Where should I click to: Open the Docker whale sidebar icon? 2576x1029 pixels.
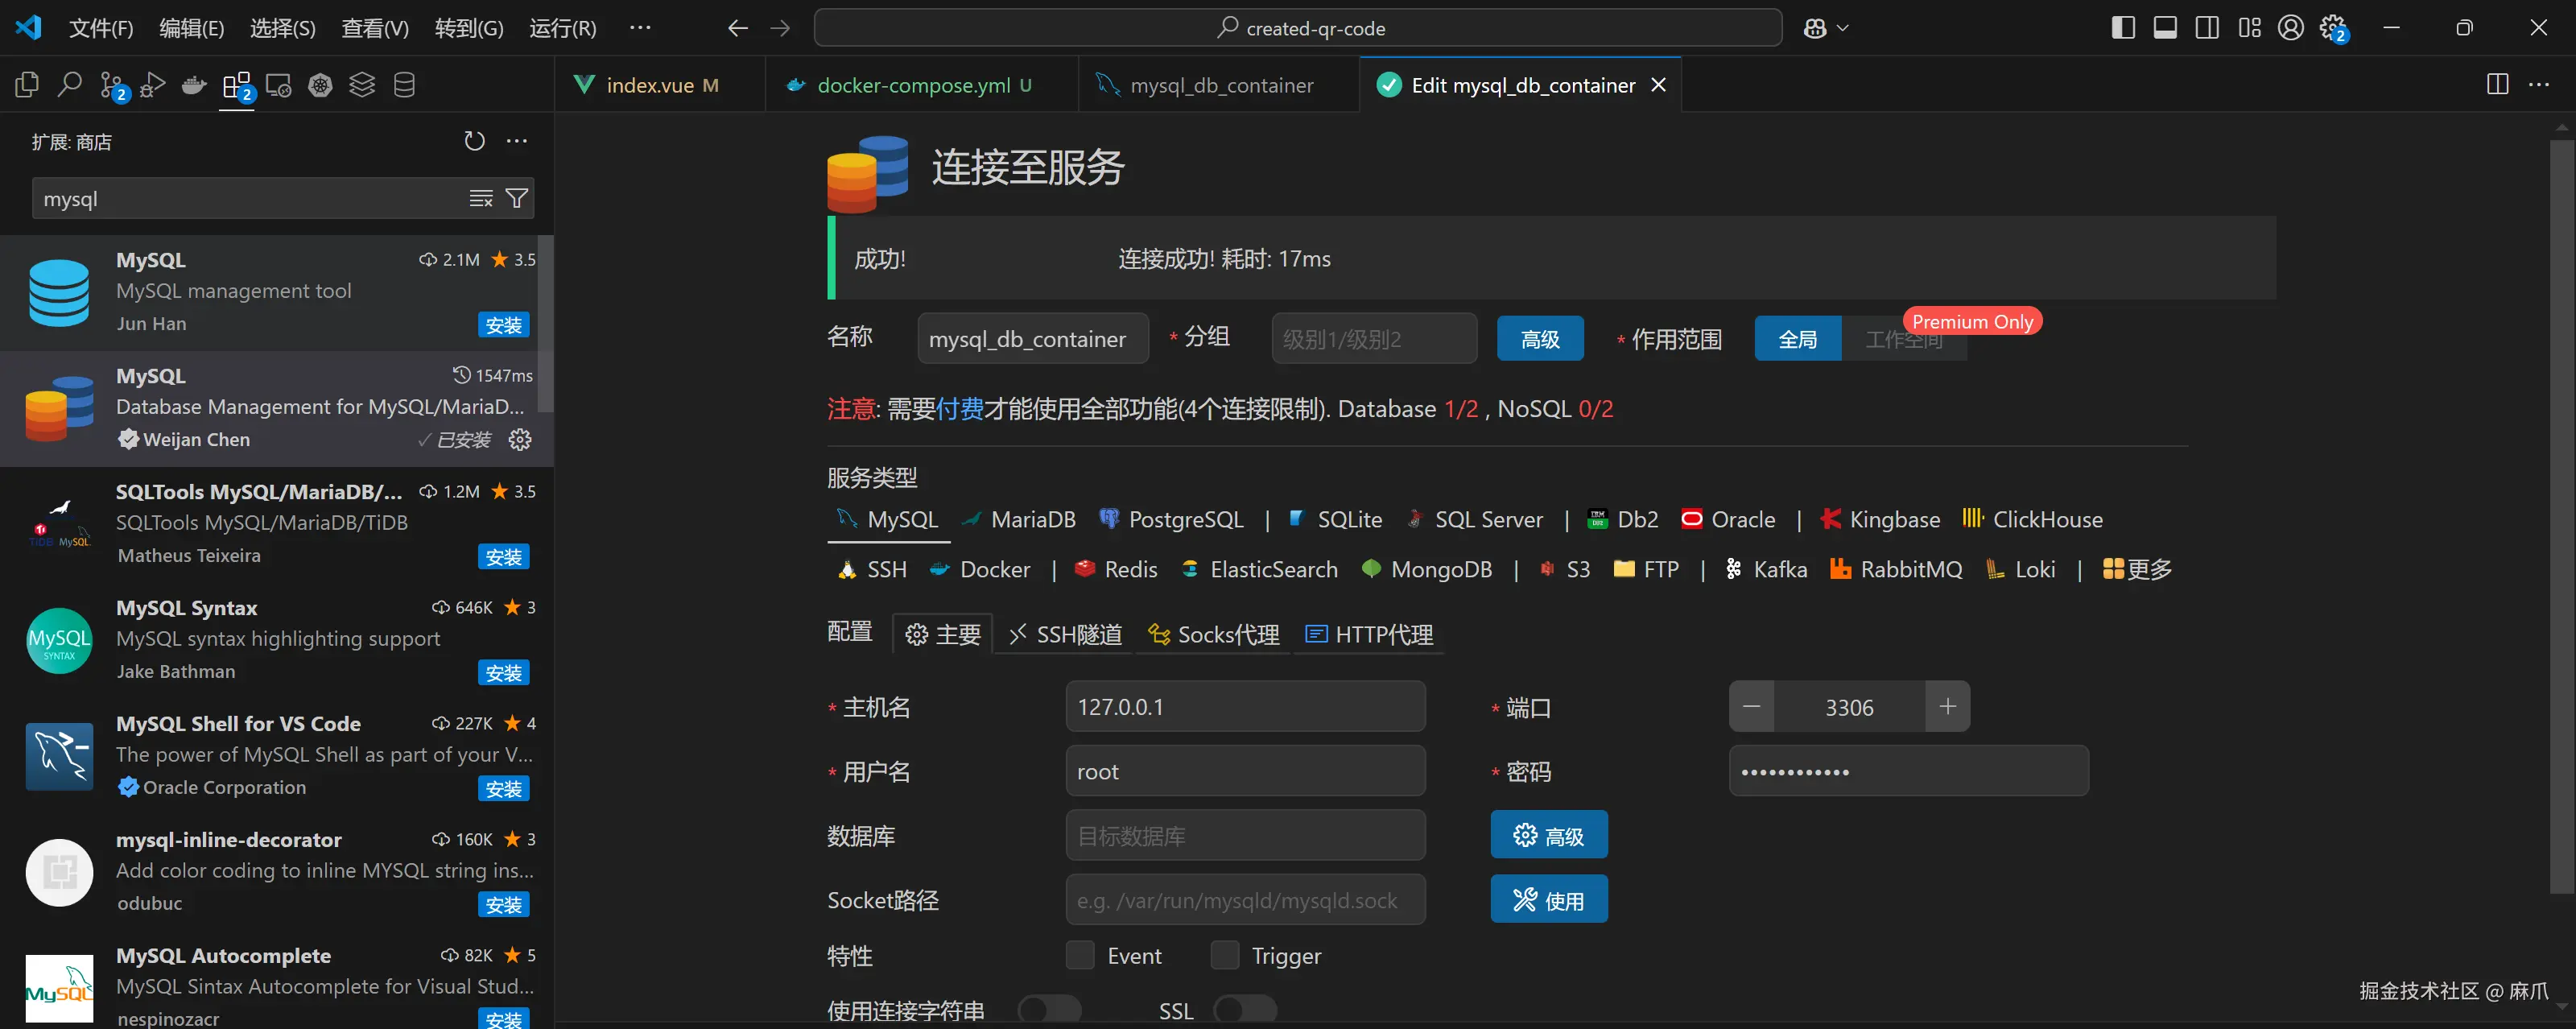pyautogui.click(x=194, y=85)
